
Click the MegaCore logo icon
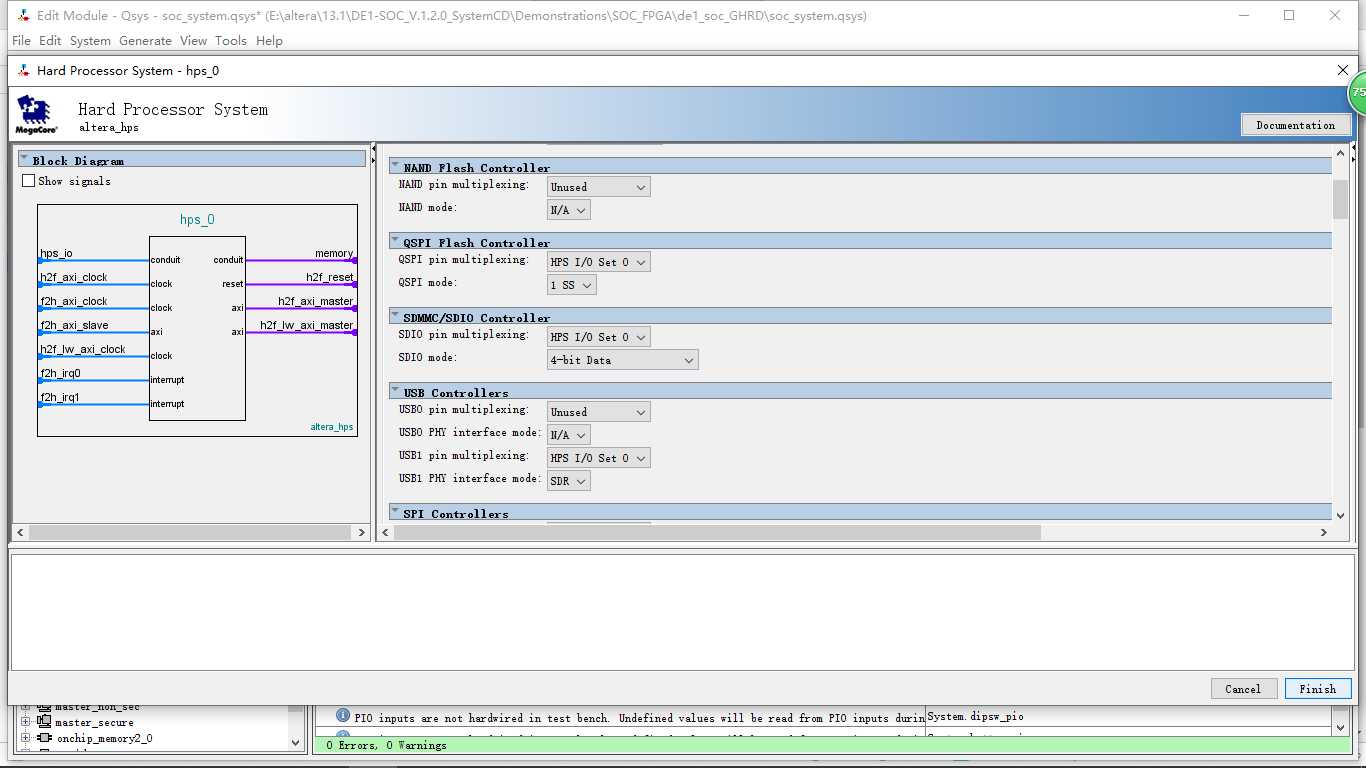pyautogui.click(x=36, y=115)
